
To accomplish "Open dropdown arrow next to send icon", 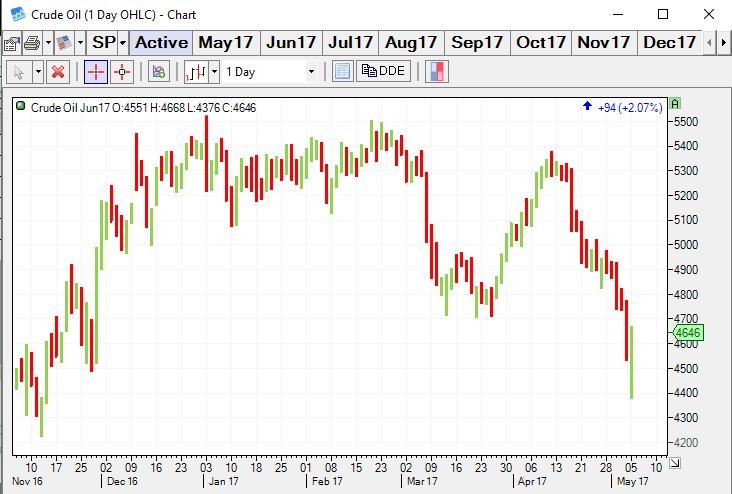I will pos(80,43).
